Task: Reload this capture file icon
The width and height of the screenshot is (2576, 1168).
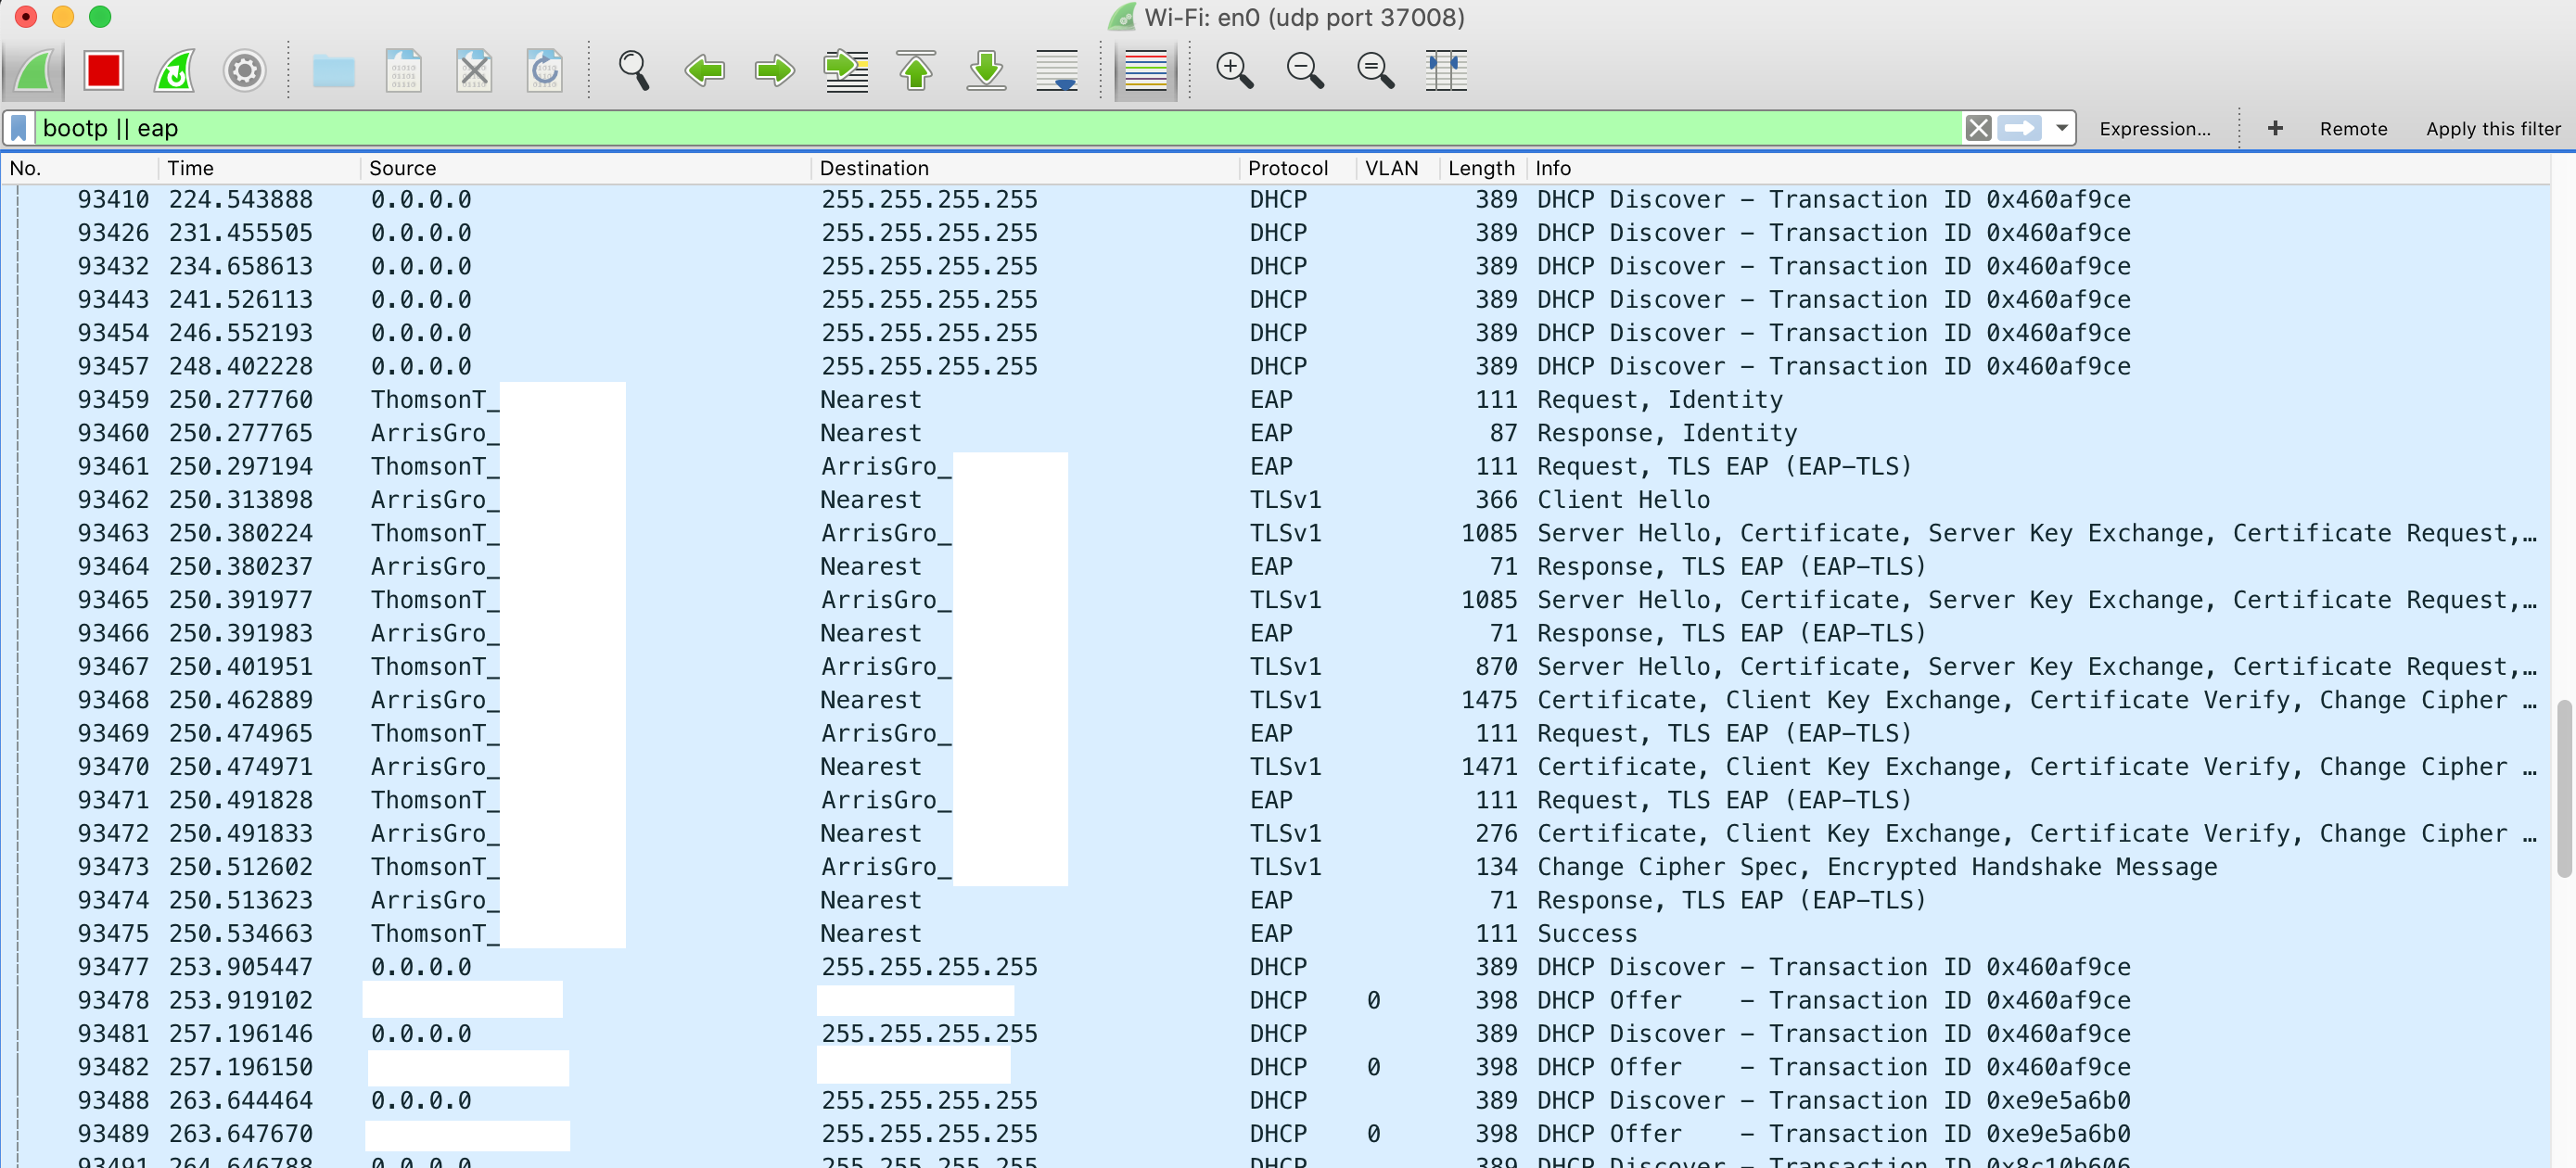Action: coord(545,71)
